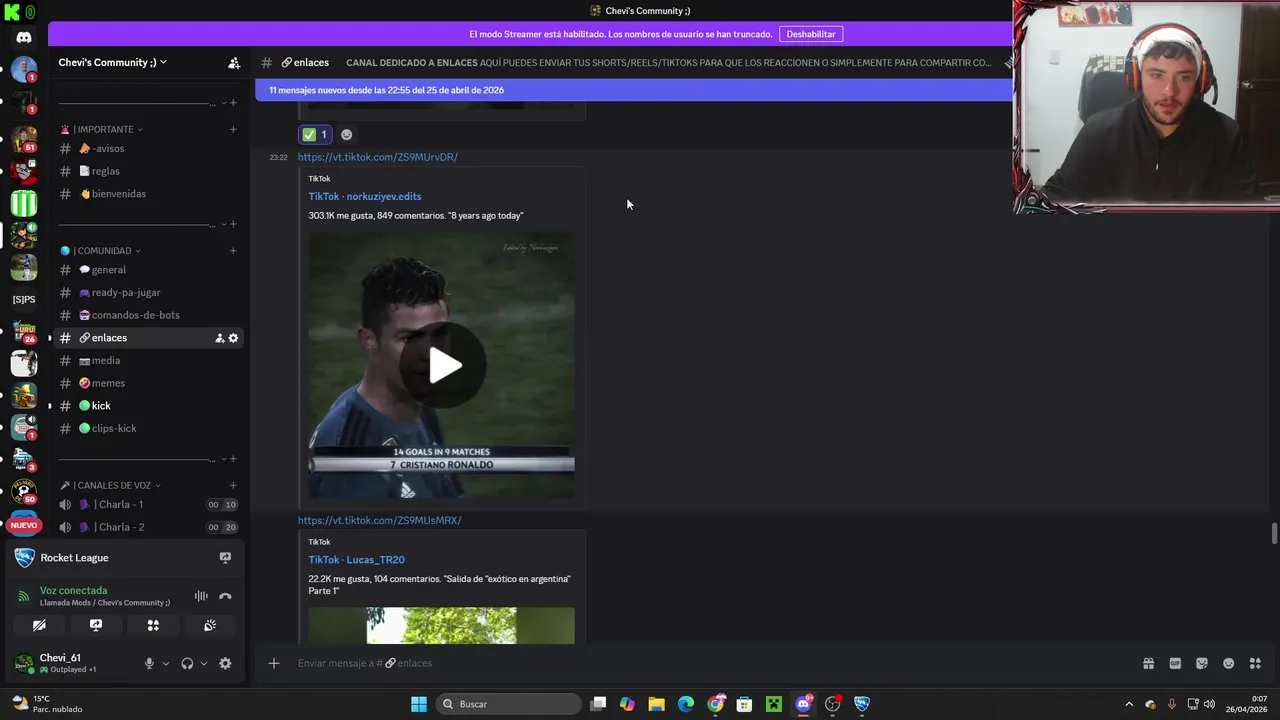Add a reaction with smiley icon

pos(346,134)
